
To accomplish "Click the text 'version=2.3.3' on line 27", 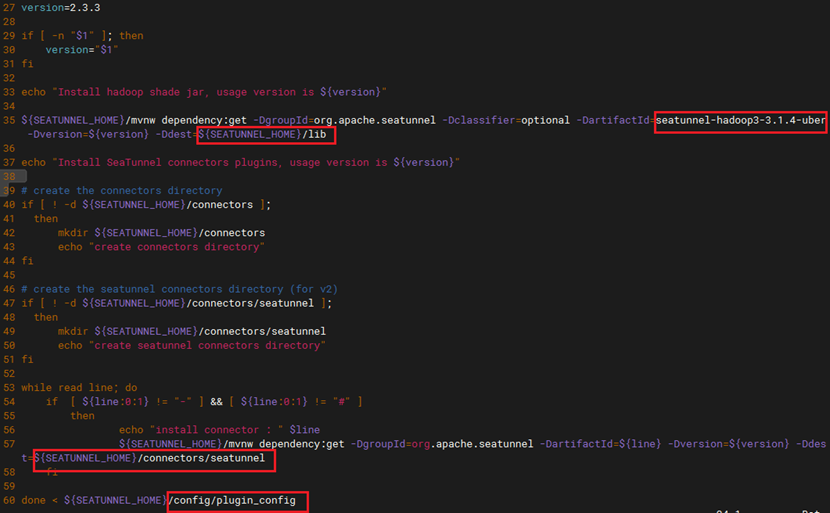I will tap(61, 7).
